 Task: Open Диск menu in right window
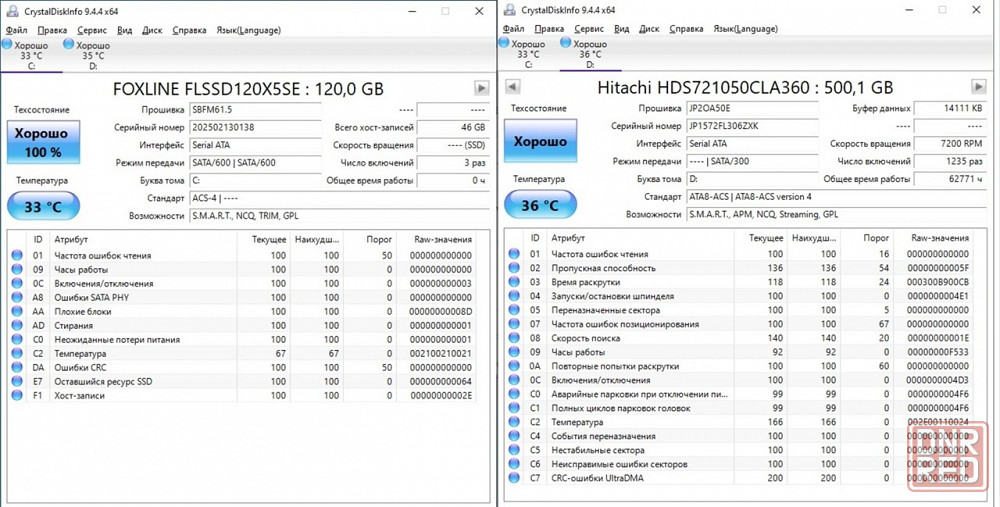click(649, 29)
